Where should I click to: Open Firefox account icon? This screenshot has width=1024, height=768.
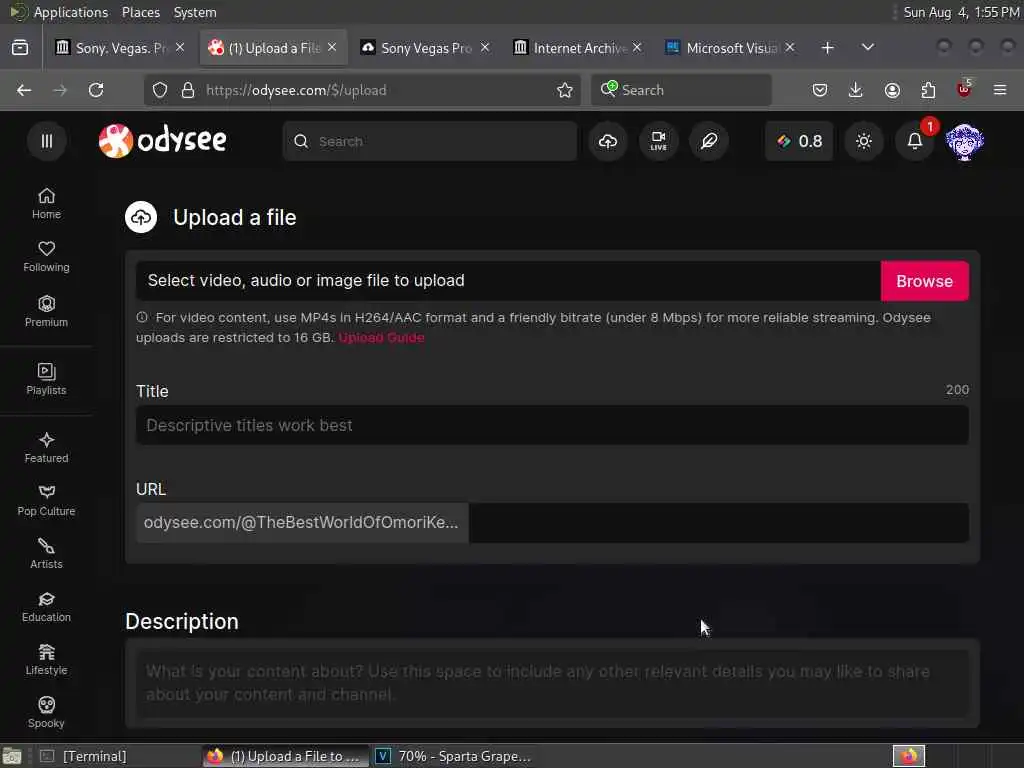[x=892, y=90]
